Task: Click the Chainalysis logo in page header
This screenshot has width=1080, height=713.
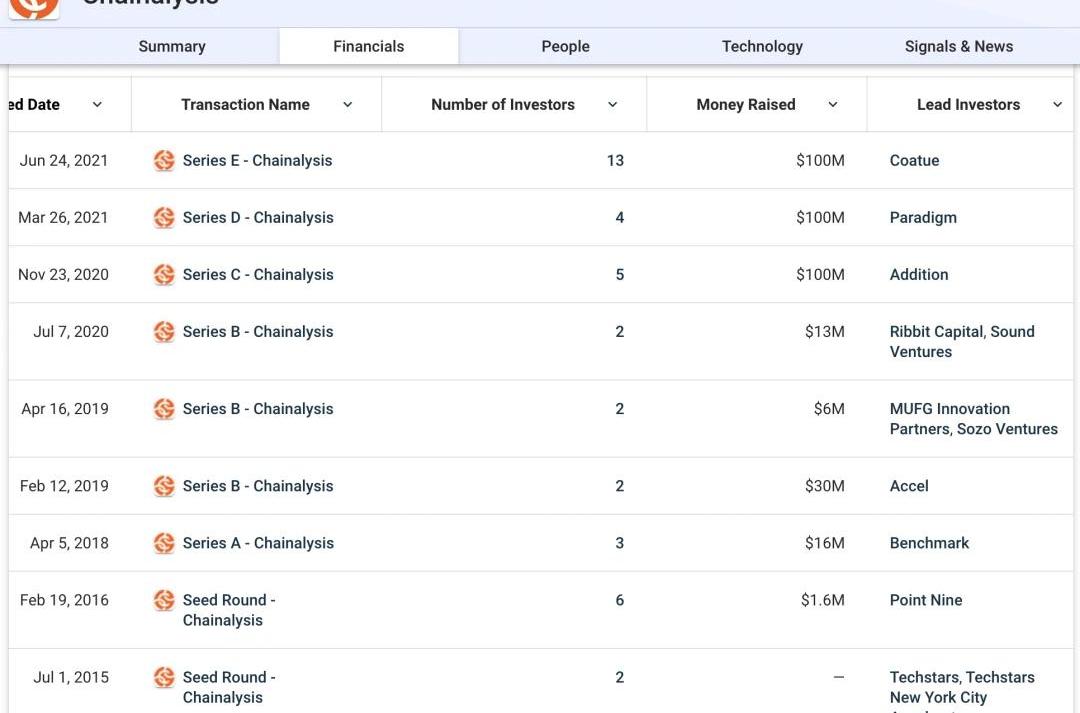Action: [34, 6]
